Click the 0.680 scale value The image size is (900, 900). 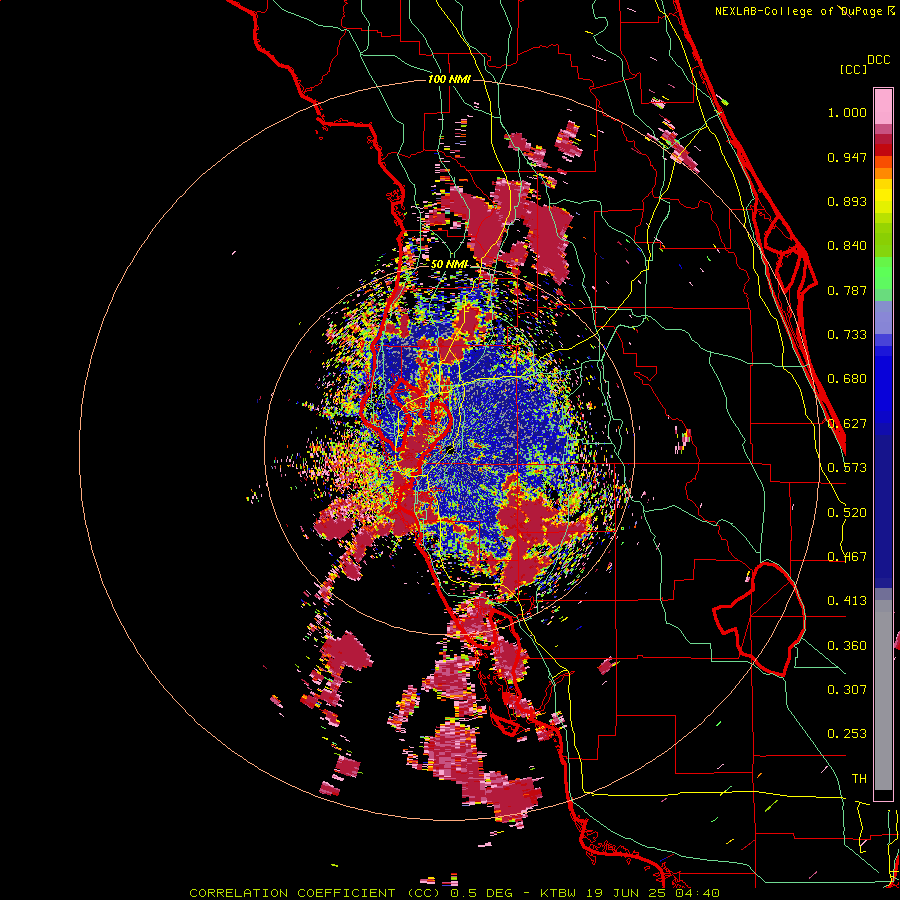[847, 379]
